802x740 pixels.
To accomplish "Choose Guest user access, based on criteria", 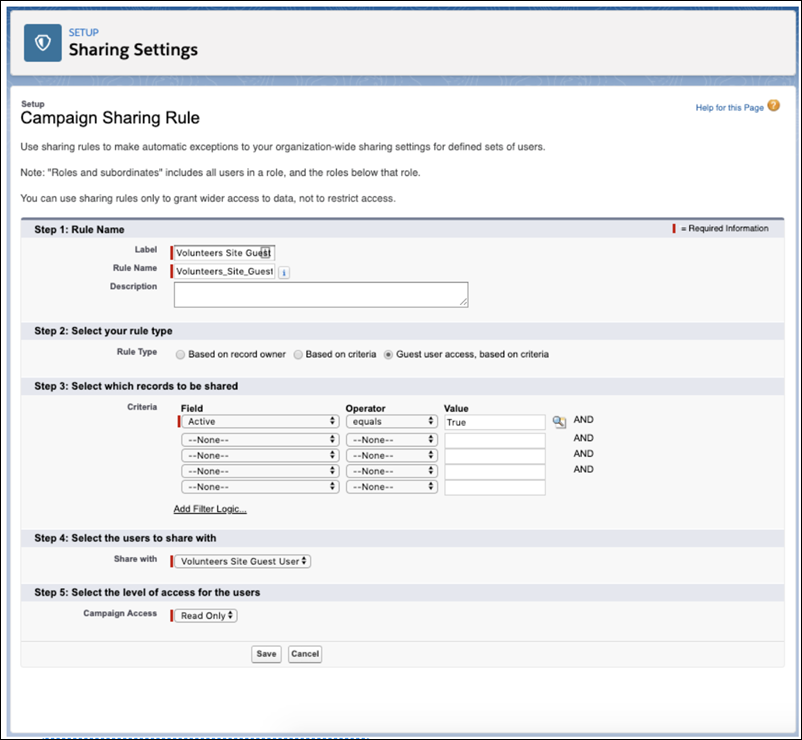I will [389, 354].
